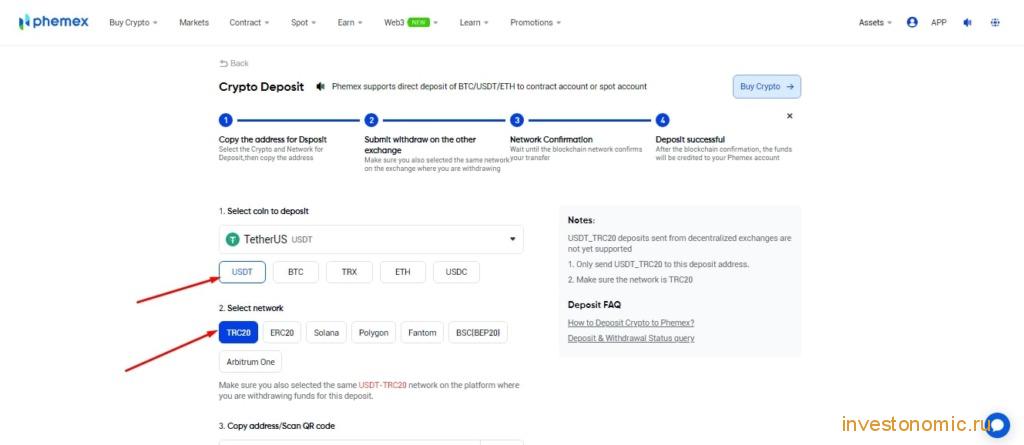1024x445 pixels.
Task: Open the user account profile icon
Action: 912,22
